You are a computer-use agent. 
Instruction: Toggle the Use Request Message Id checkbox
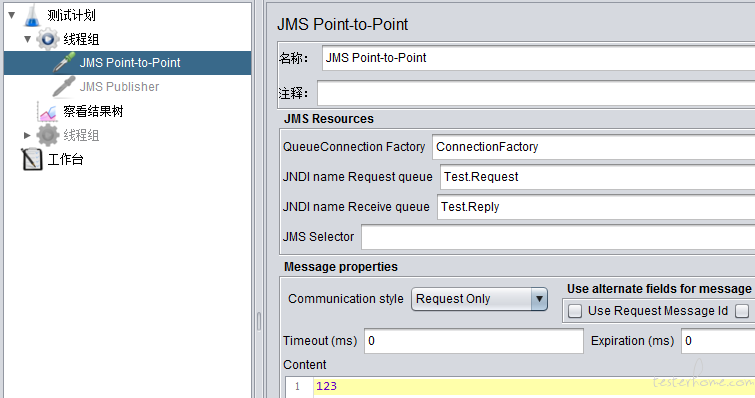point(575,311)
